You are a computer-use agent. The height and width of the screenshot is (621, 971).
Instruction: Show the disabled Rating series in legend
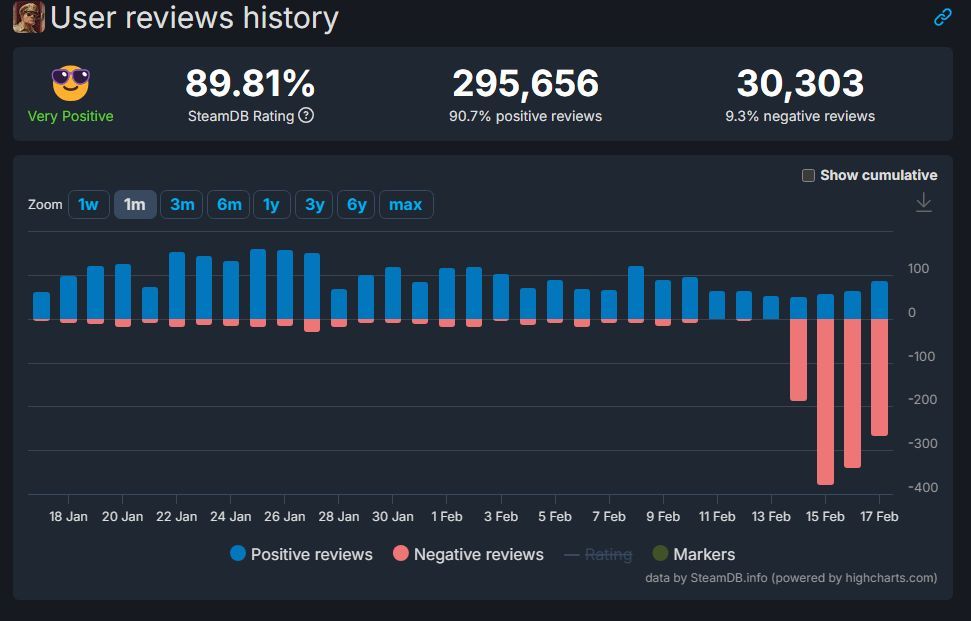click(598, 554)
